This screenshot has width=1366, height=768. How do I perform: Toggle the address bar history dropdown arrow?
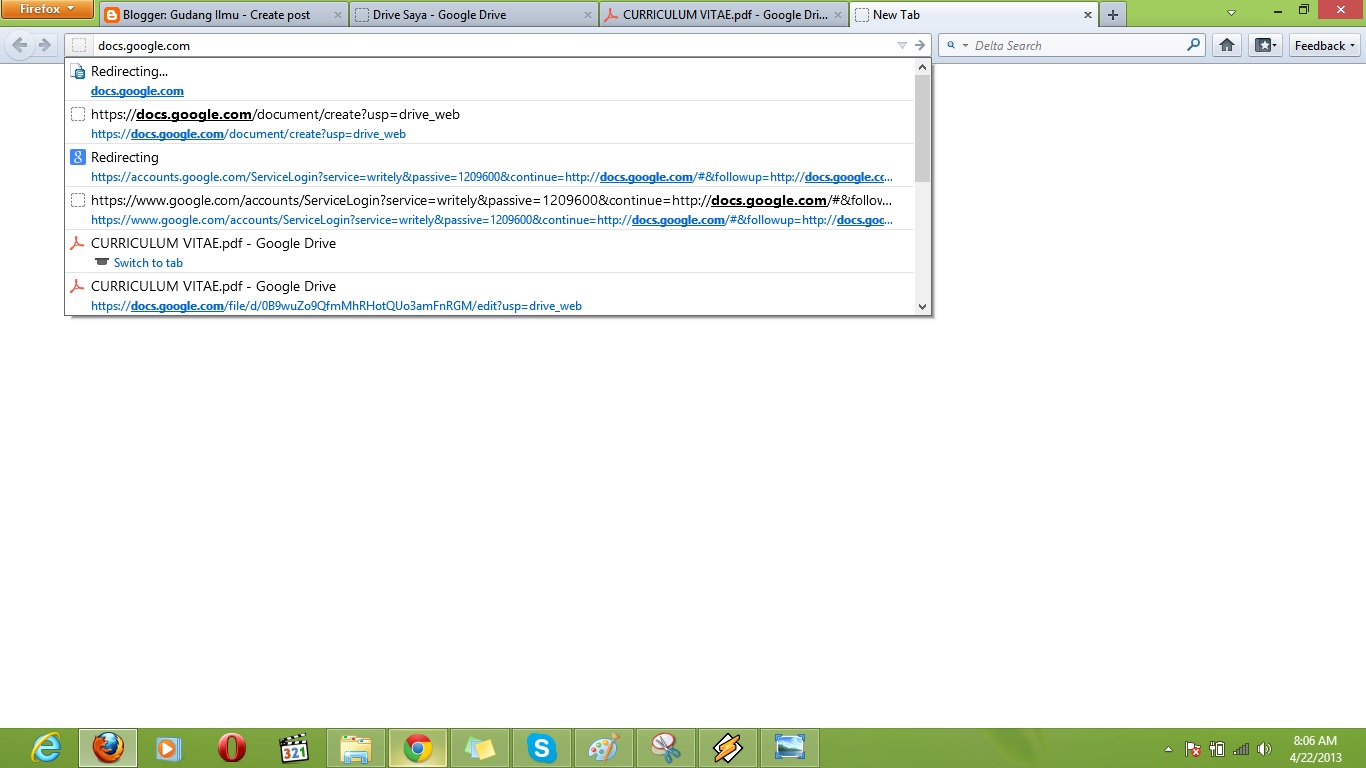(x=902, y=45)
